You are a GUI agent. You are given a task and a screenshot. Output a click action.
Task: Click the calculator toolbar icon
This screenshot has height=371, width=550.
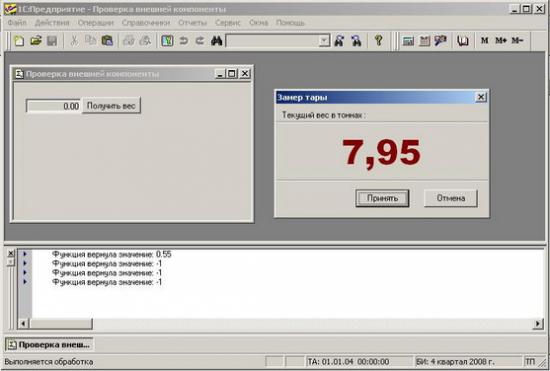tap(408, 41)
